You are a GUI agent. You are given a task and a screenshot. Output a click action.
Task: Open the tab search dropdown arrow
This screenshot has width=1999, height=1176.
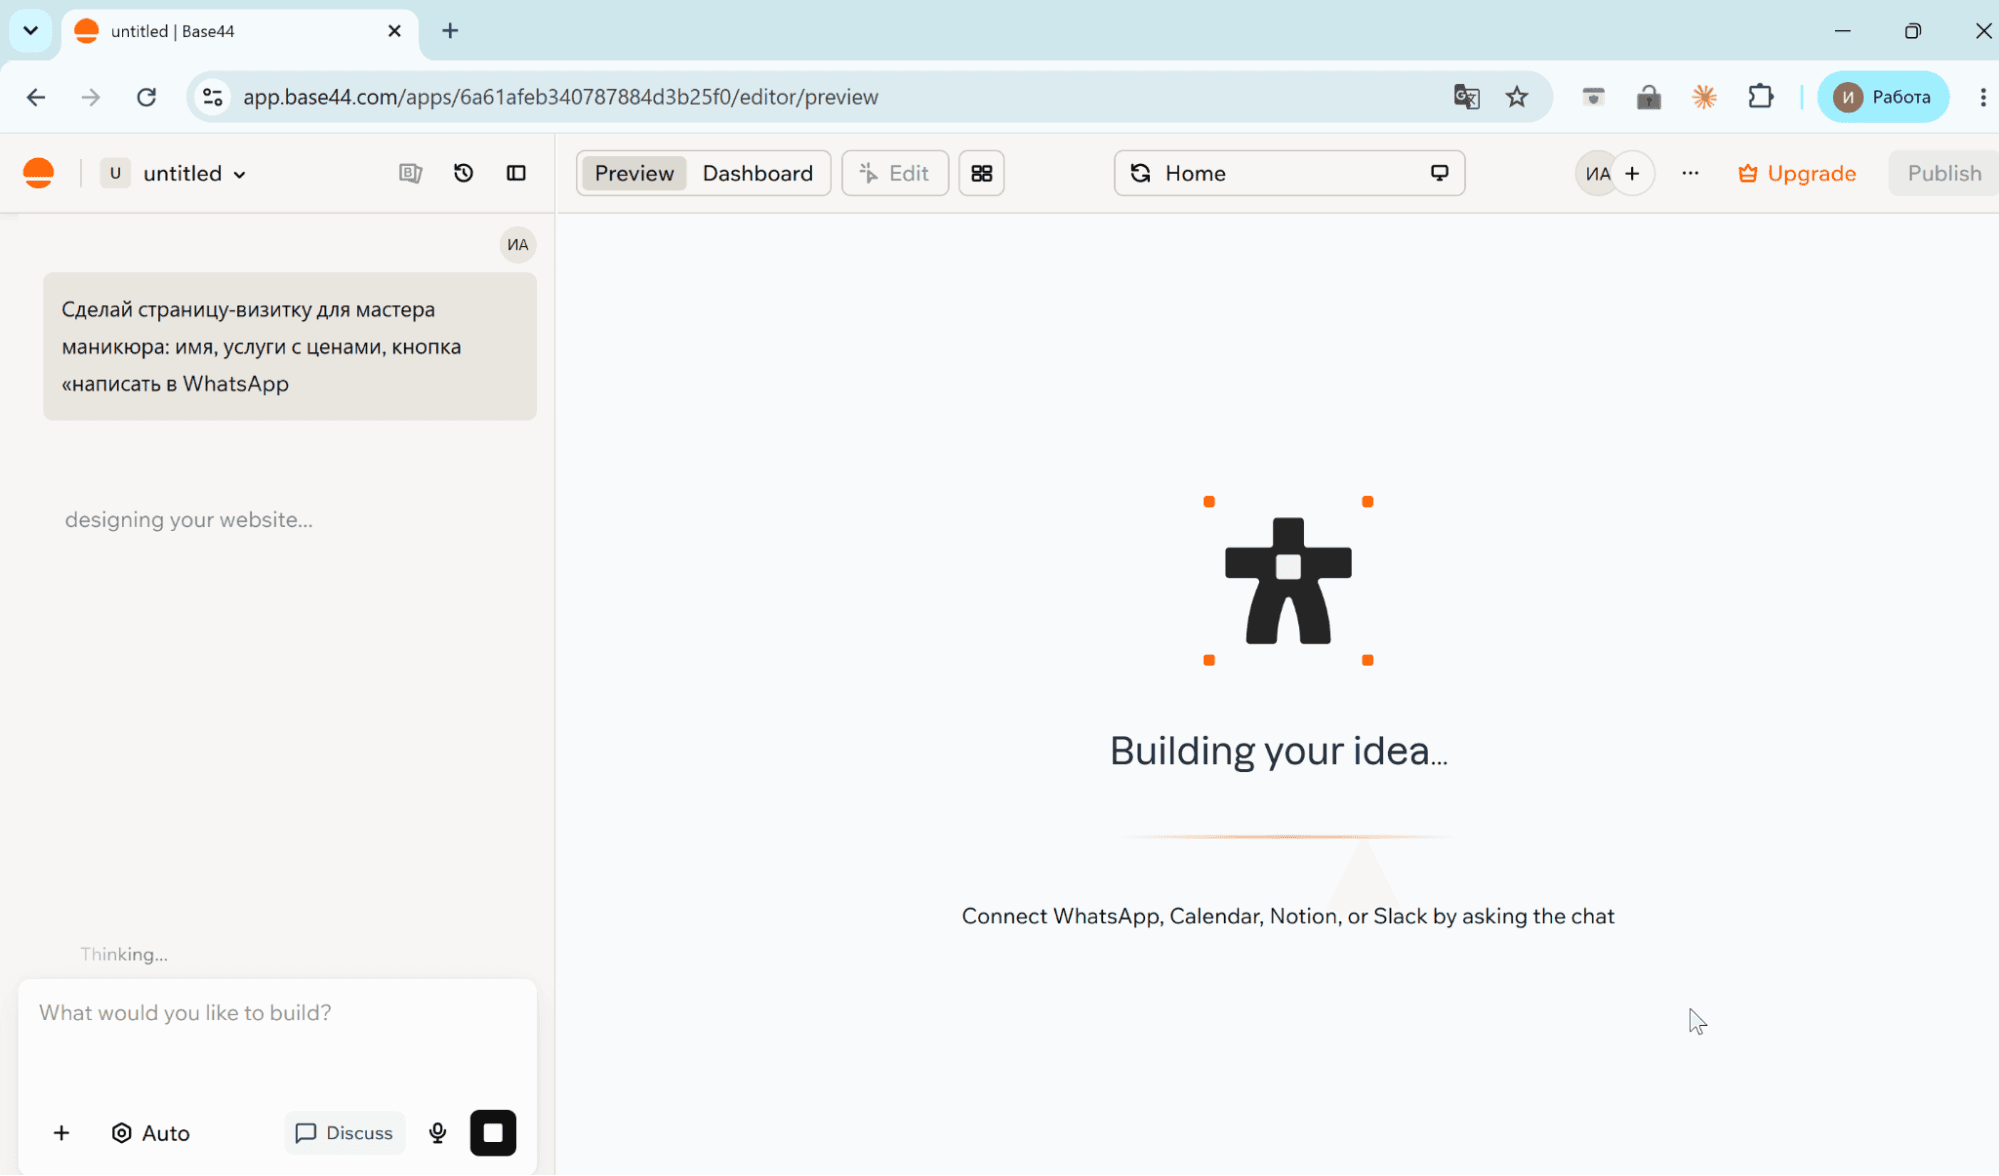(31, 30)
